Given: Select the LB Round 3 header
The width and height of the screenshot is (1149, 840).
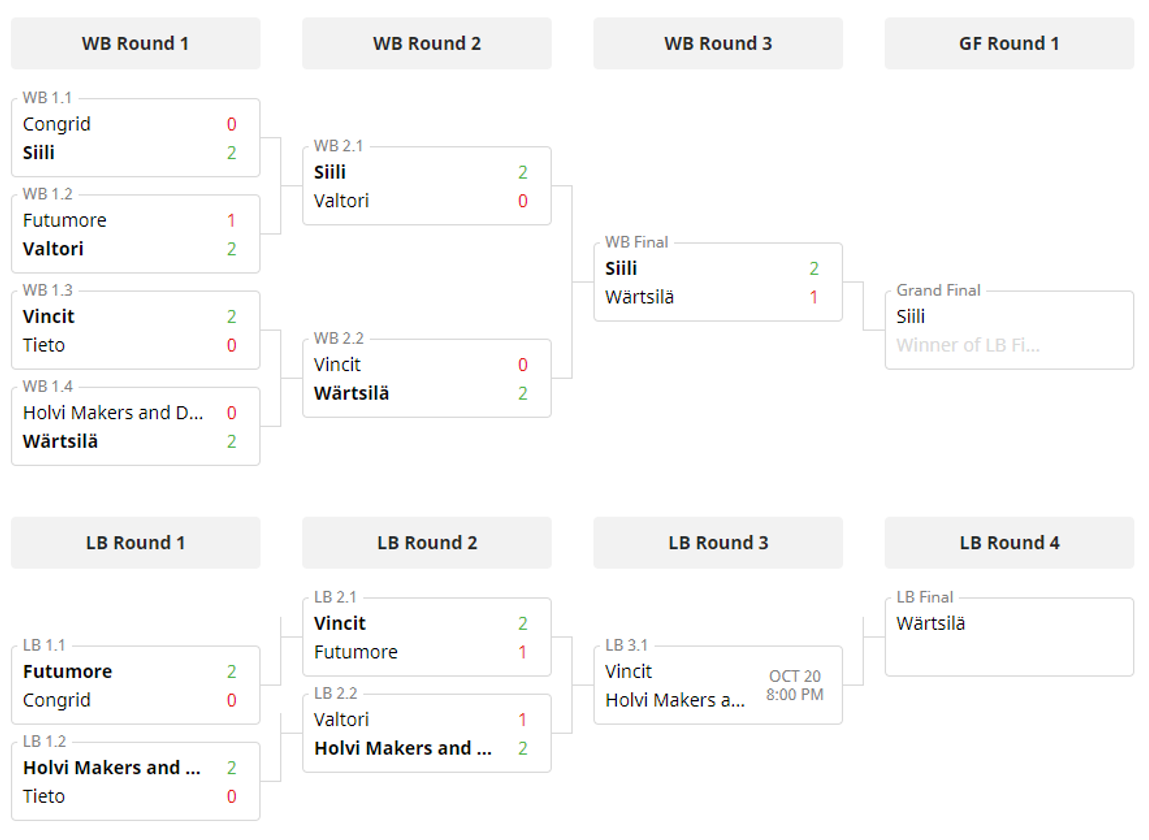Looking at the screenshot, I should 717,543.
